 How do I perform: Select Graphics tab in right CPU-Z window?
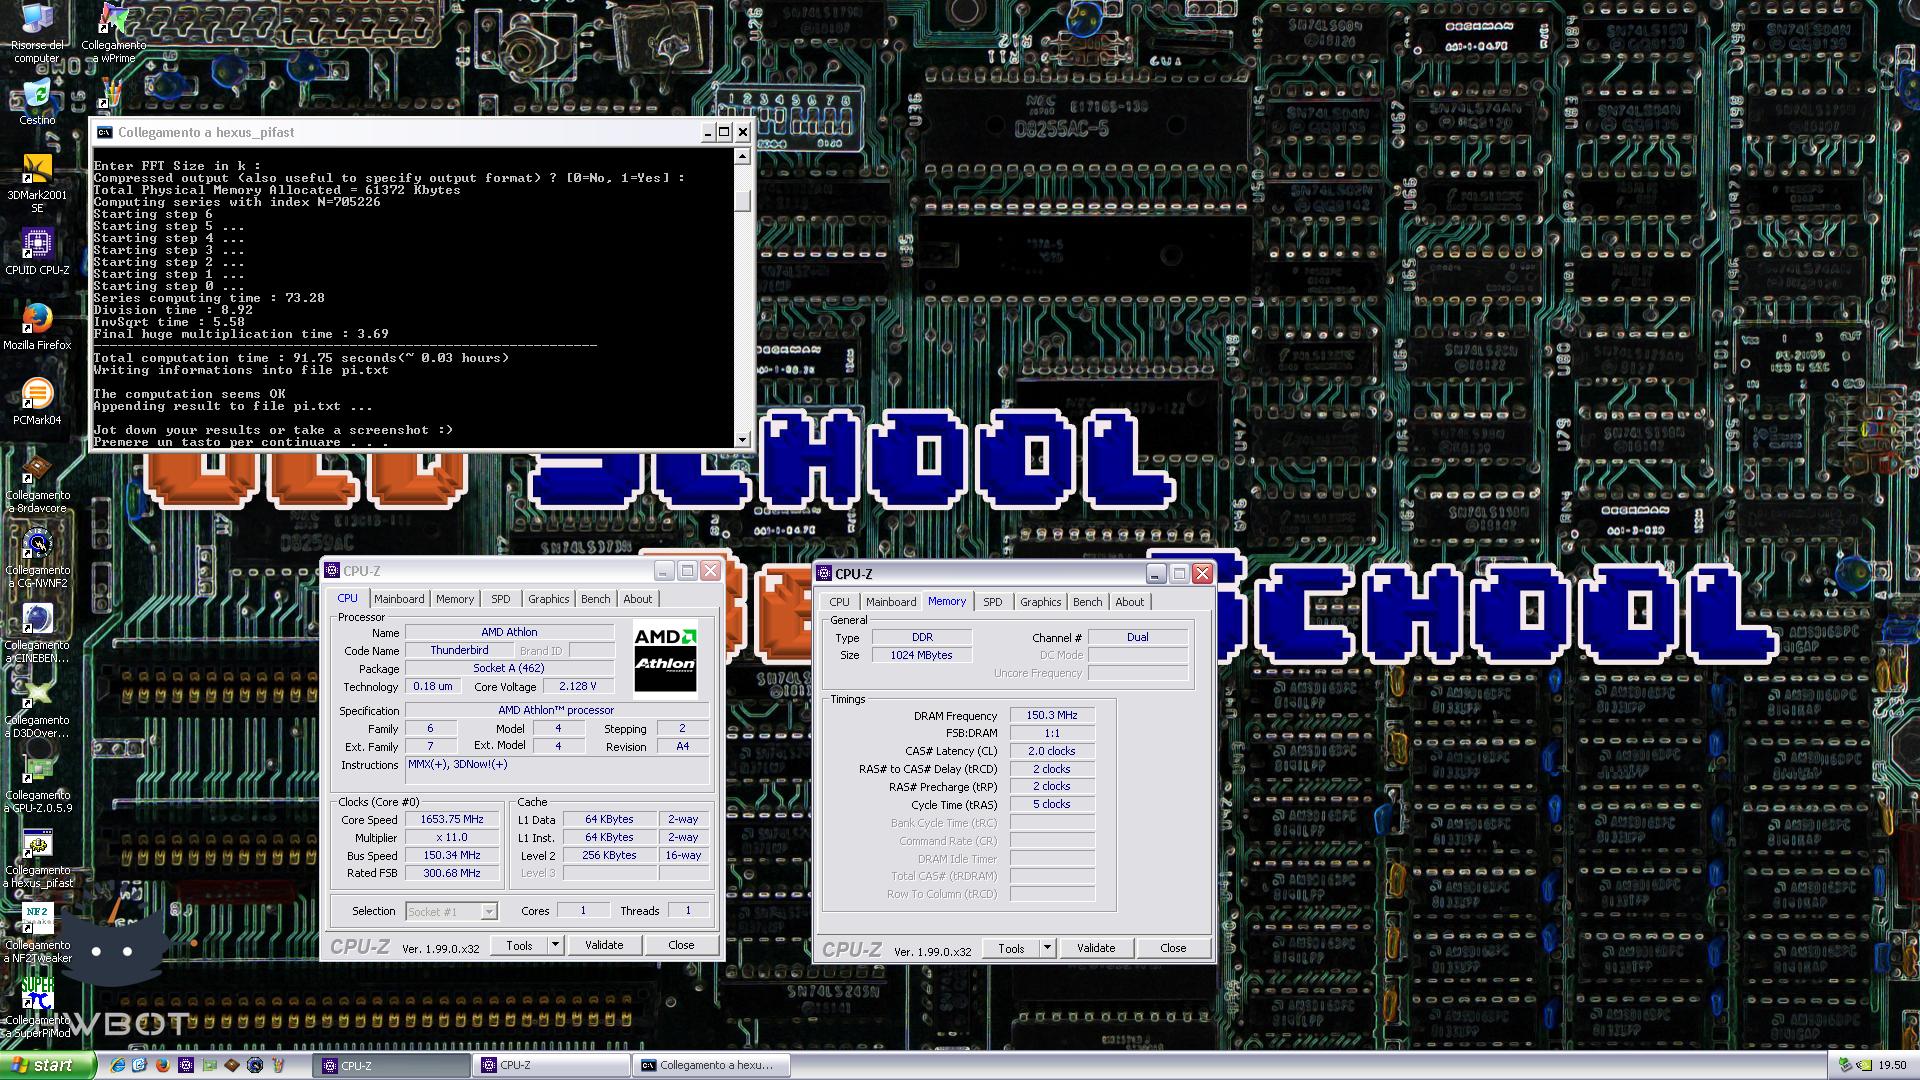tap(1040, 602)
